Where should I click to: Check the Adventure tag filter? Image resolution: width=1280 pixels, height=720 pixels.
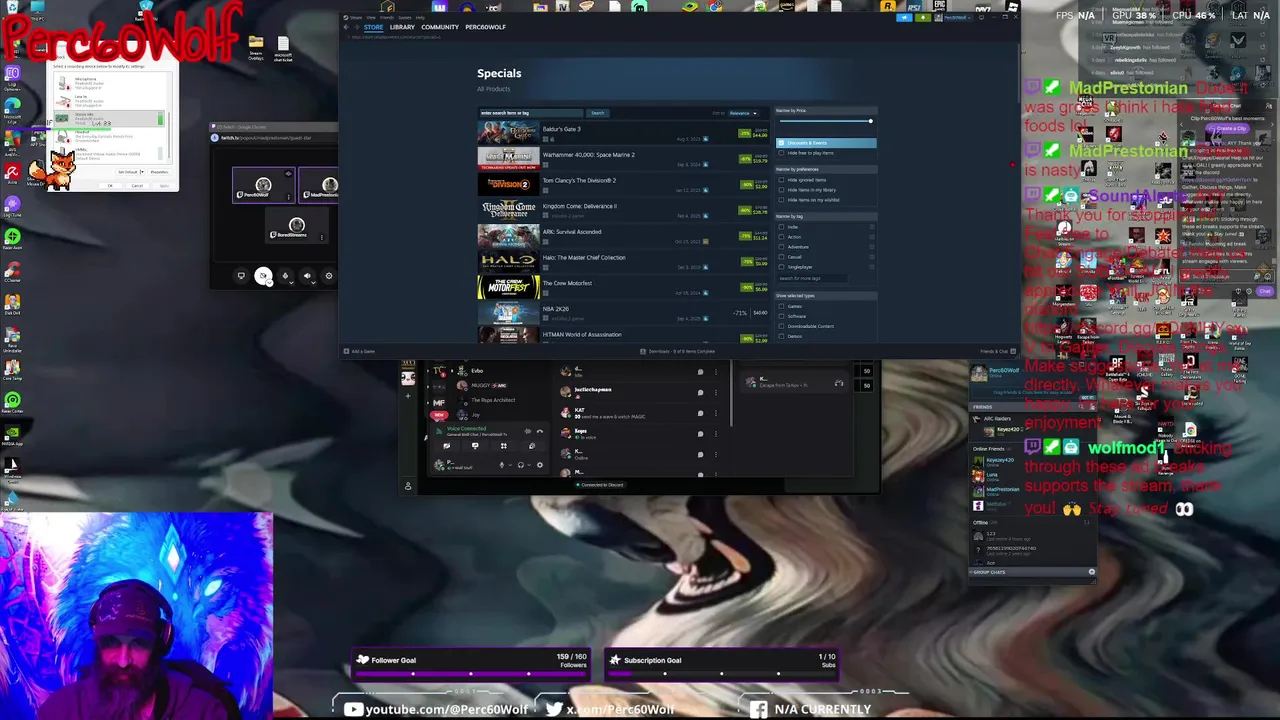click(781, 247)
